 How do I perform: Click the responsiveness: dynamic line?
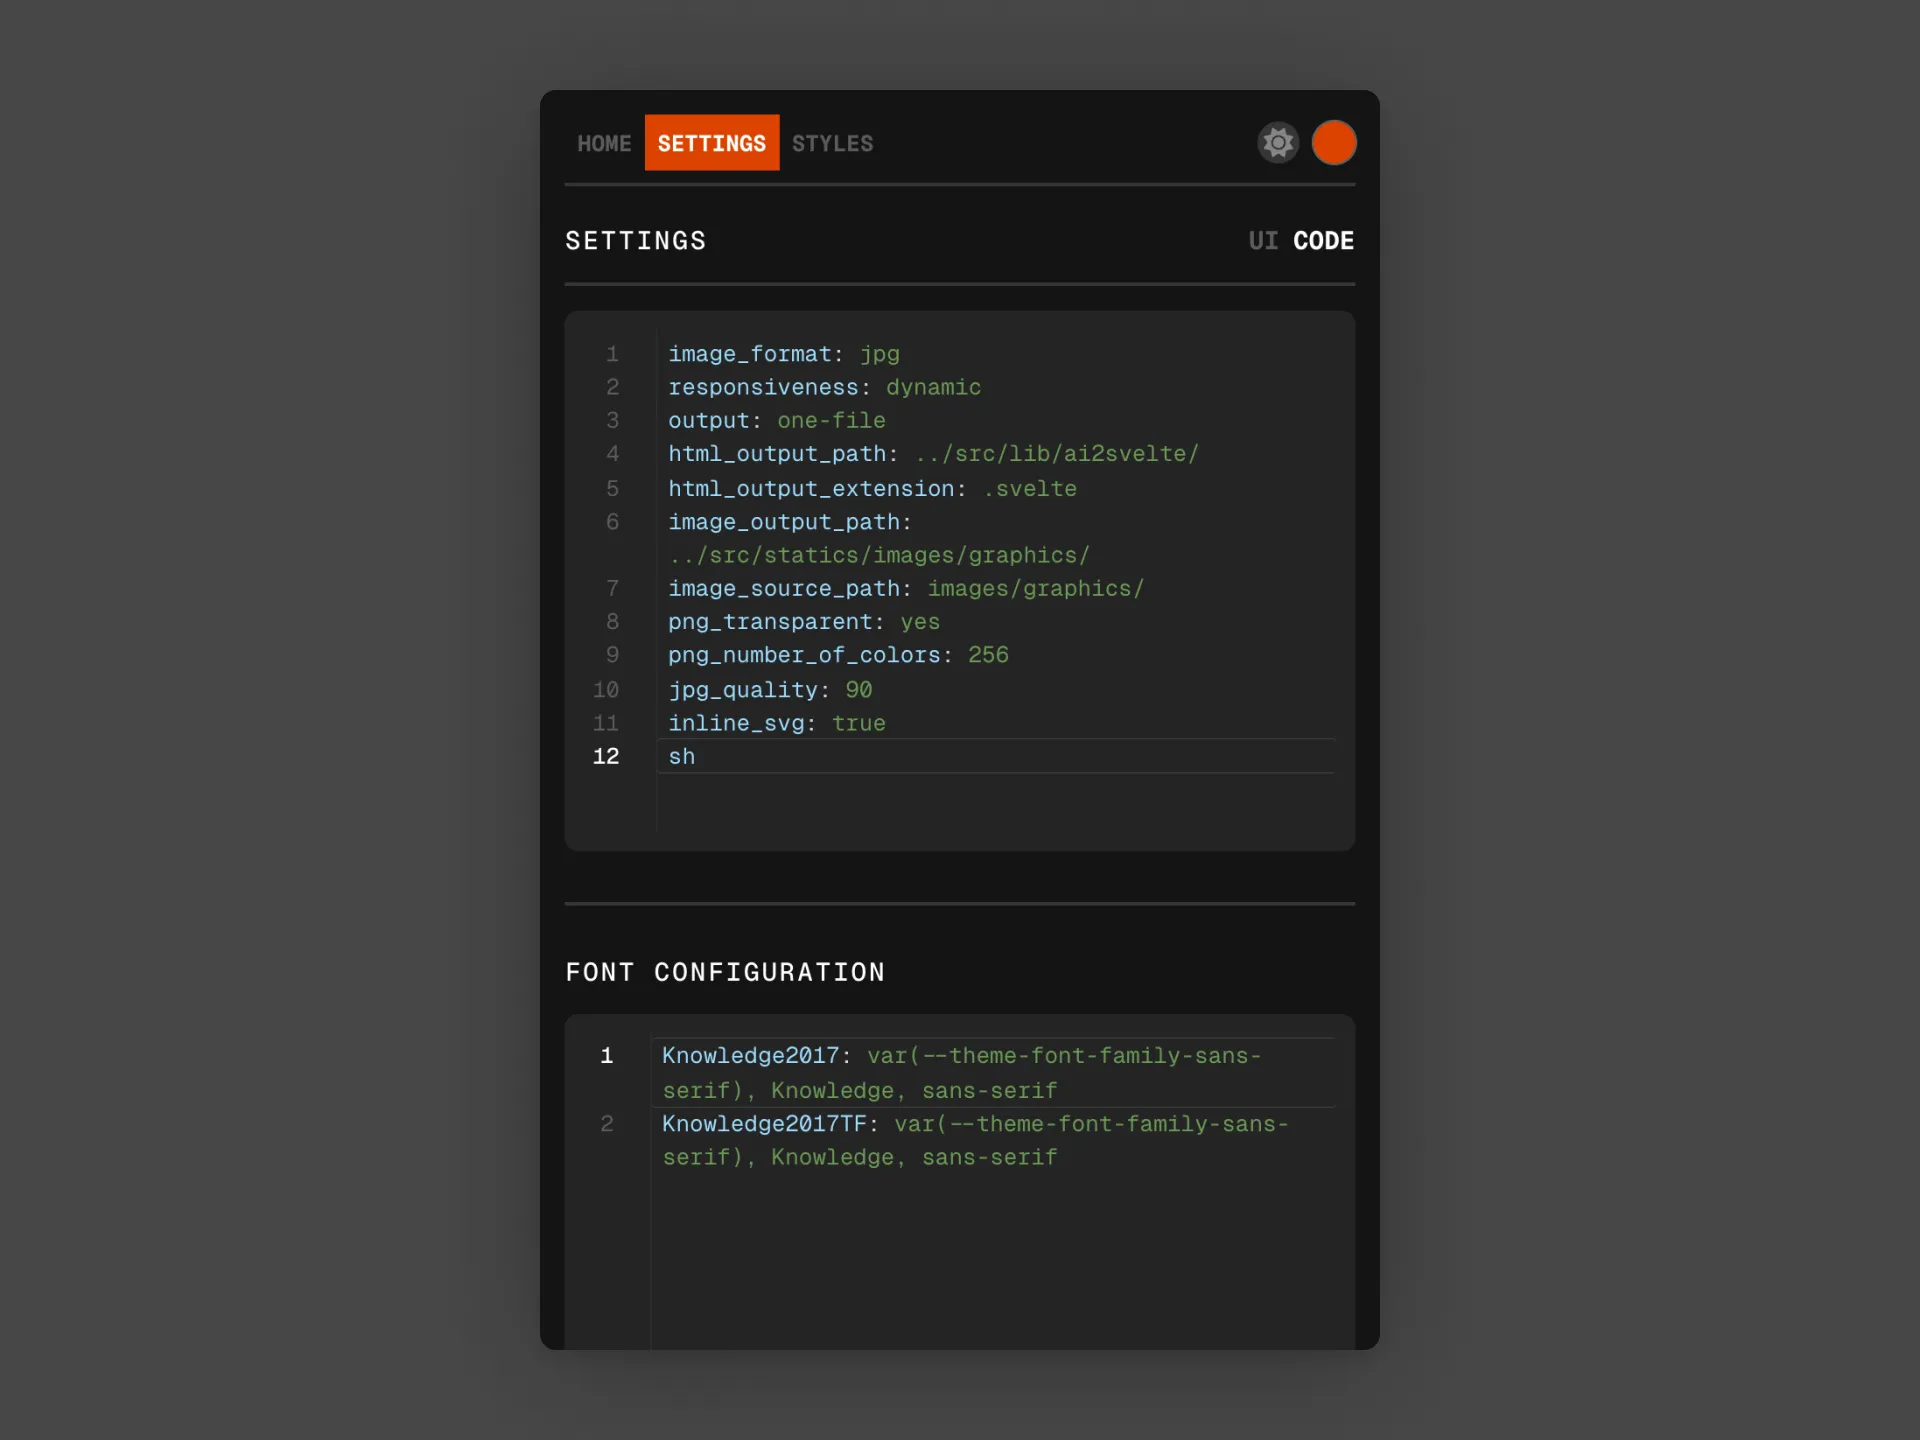[824, 387]
